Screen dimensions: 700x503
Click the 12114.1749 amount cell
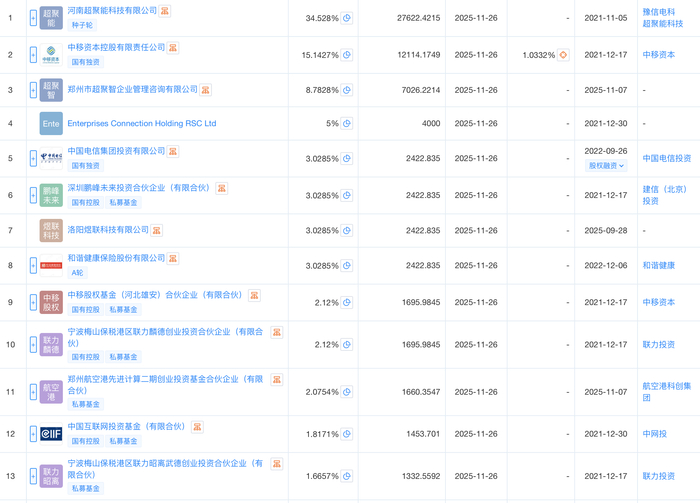[419, 55]
